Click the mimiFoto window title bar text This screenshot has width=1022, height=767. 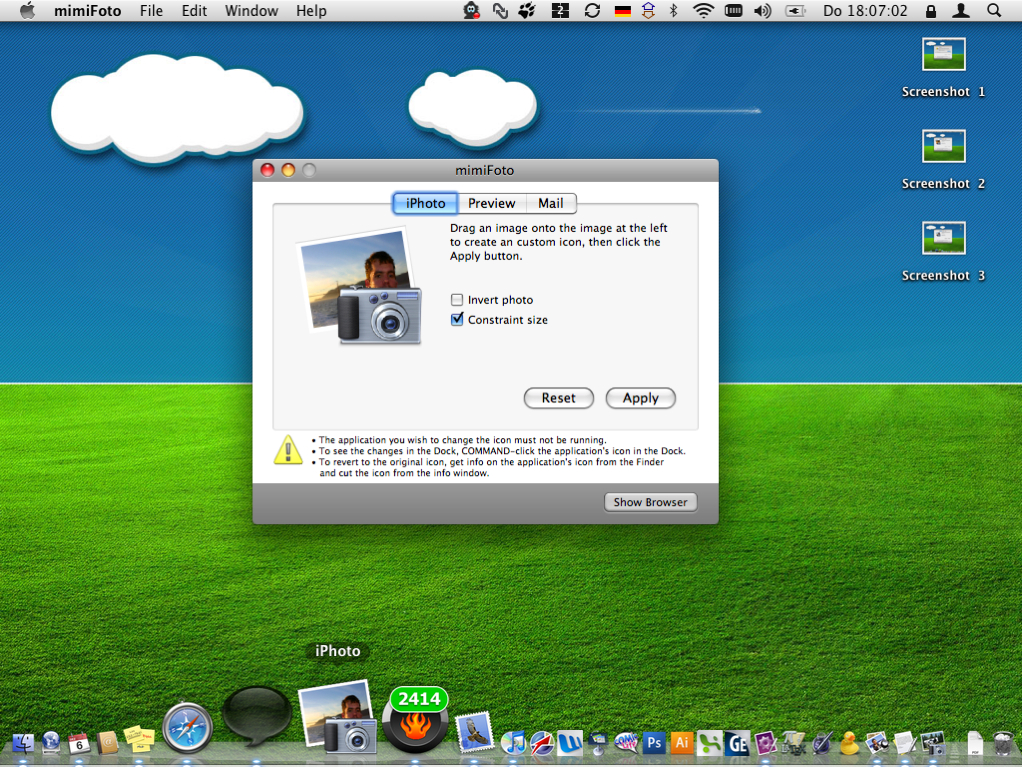pos(484,170)
